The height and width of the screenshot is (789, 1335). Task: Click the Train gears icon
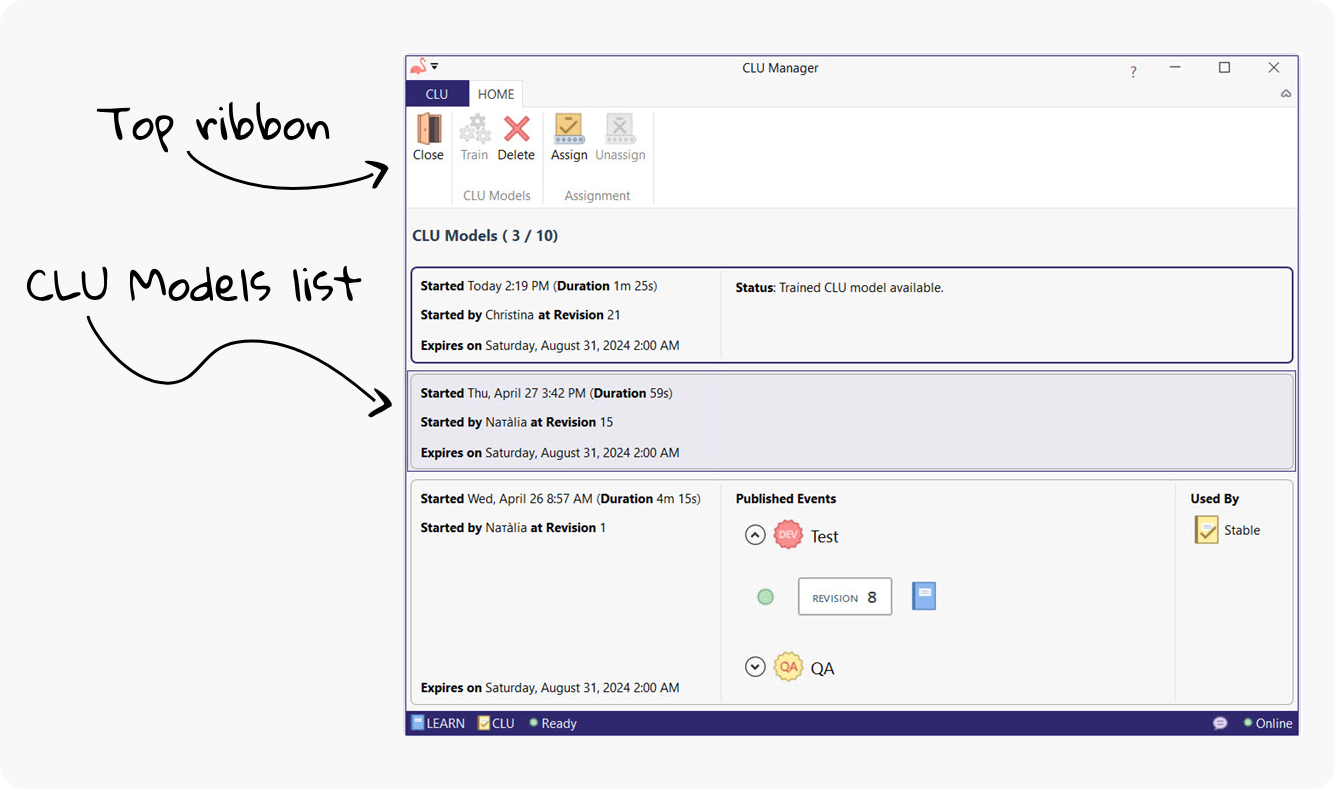pos(474,130)
